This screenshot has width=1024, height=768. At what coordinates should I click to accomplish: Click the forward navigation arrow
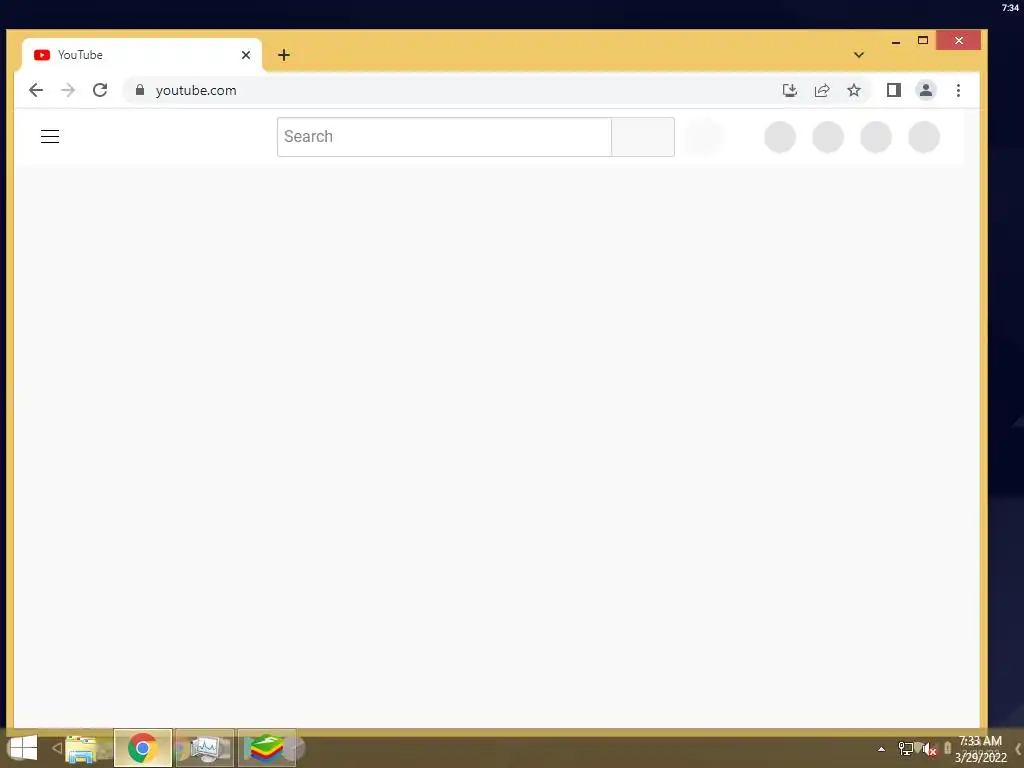[68, 90]
